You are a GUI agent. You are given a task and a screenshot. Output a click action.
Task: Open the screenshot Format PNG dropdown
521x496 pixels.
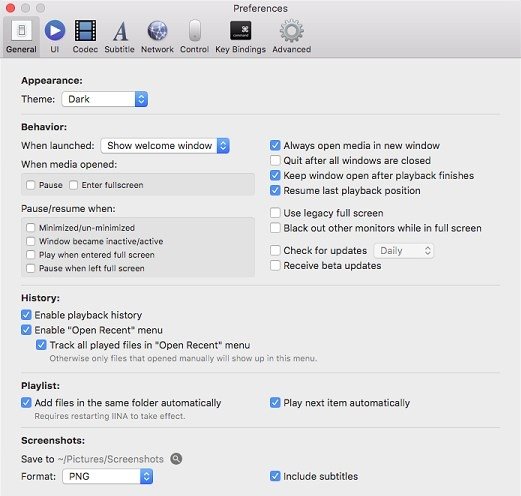click(x=108, y=476)
